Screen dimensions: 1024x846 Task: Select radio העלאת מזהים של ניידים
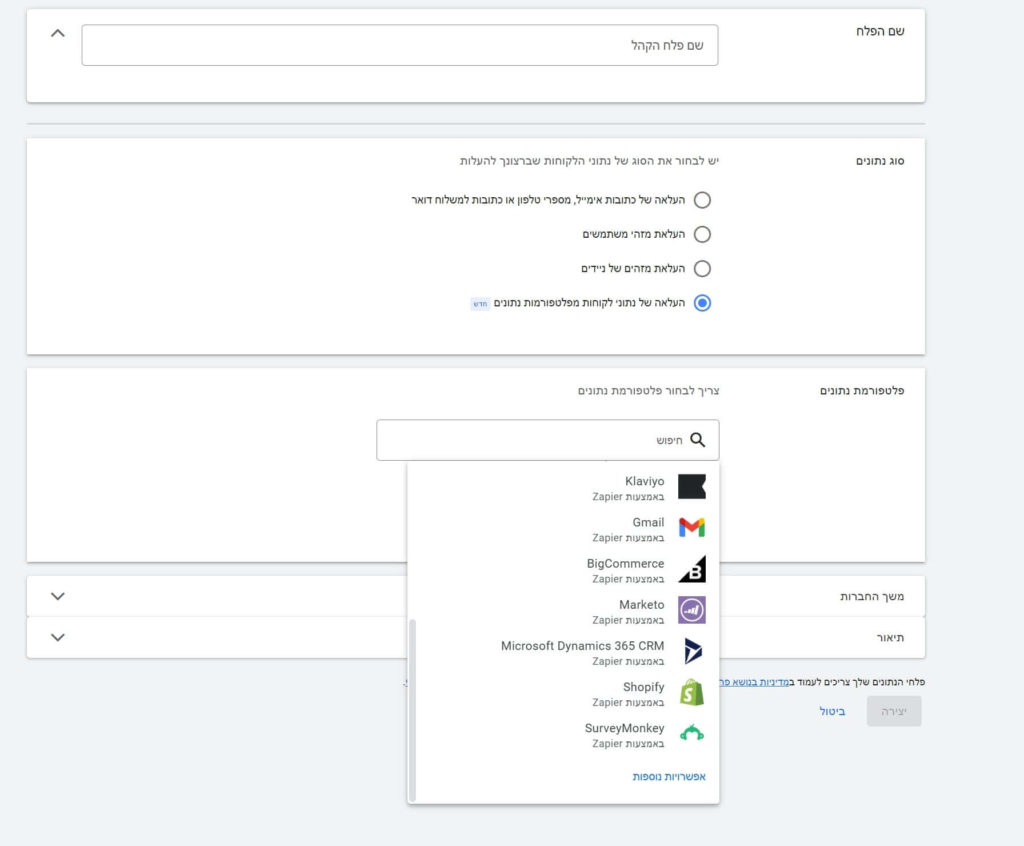pyautogui.click(x=702, y=268)
